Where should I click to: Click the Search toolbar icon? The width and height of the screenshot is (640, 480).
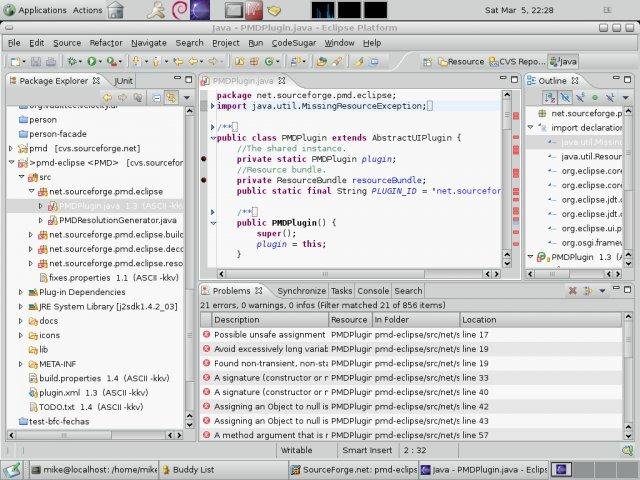(337, 62)
